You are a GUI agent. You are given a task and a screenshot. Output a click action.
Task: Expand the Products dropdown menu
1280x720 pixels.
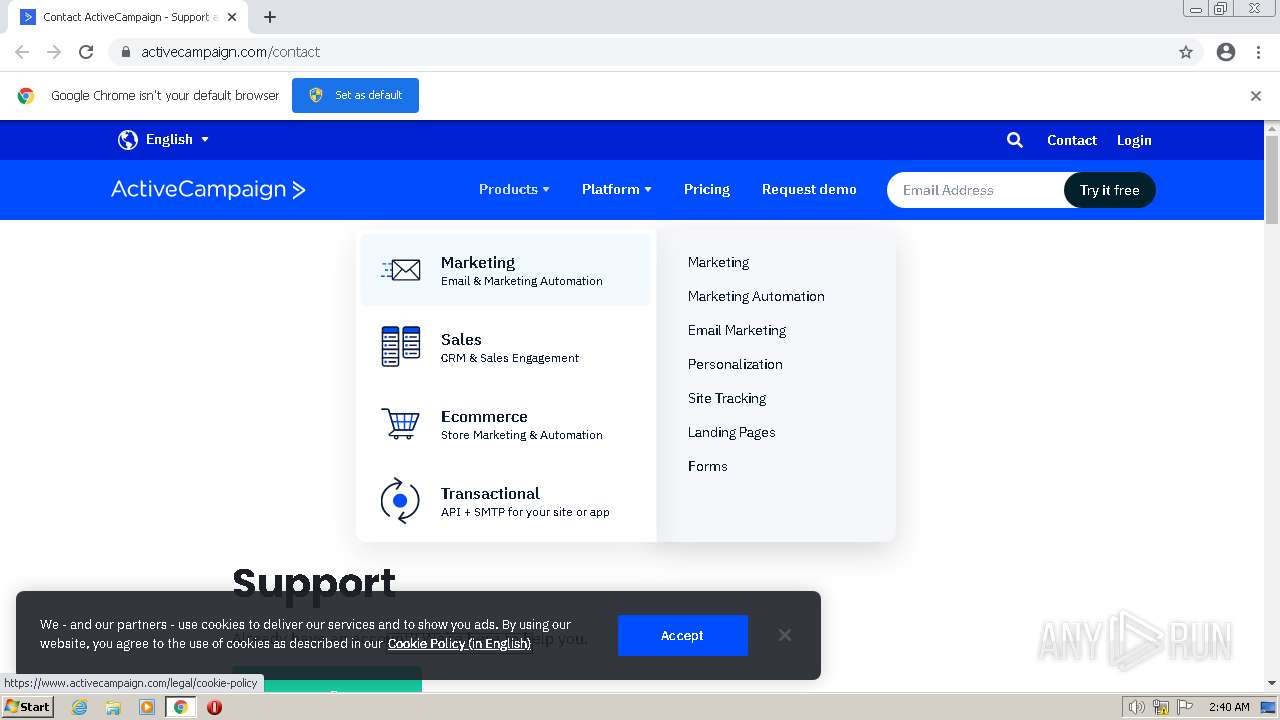(x=514, y=189)
